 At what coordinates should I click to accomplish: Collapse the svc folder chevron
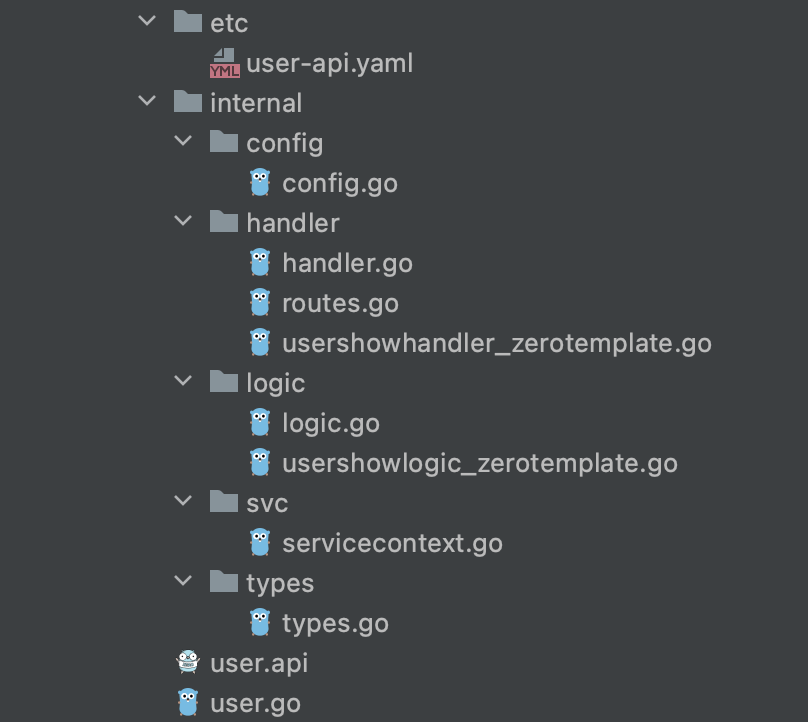(183, 502)
